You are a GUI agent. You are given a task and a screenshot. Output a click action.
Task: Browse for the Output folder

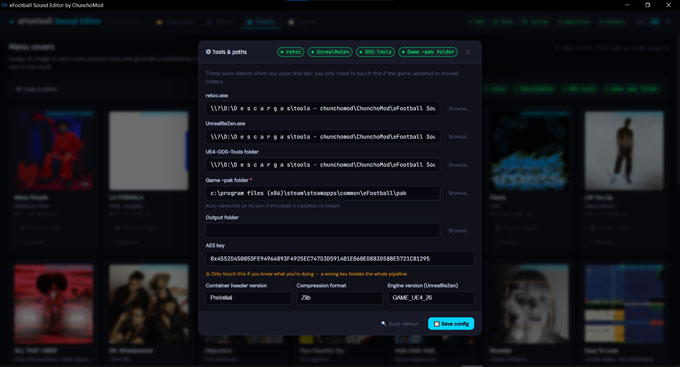coord(458,230)
